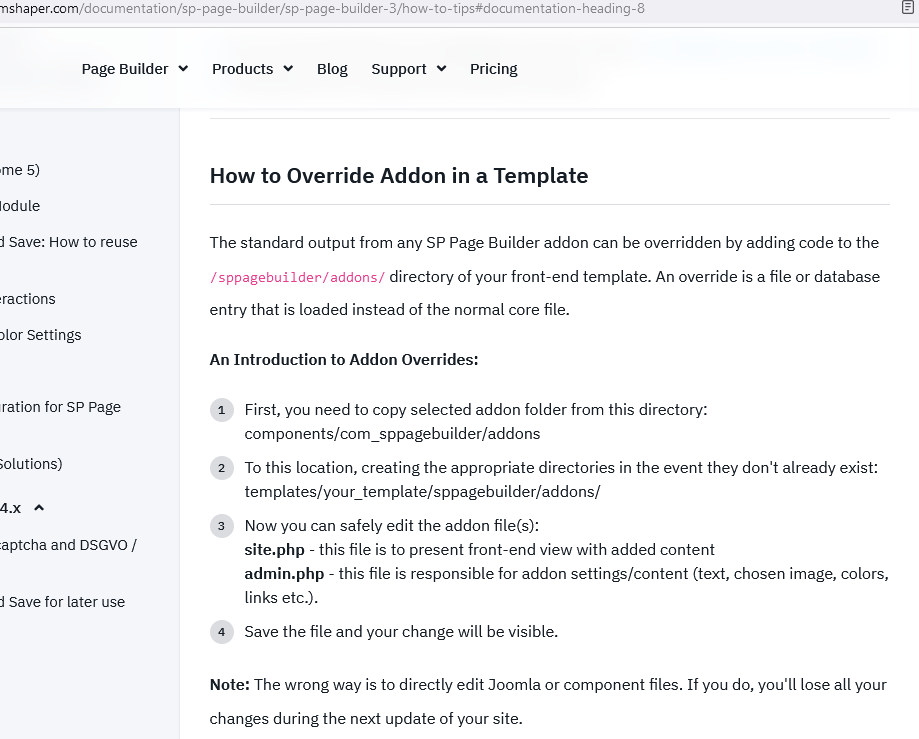
Task: Click the /sppagebuilder/addons/ code snippet
Action: tap(297, 277)
